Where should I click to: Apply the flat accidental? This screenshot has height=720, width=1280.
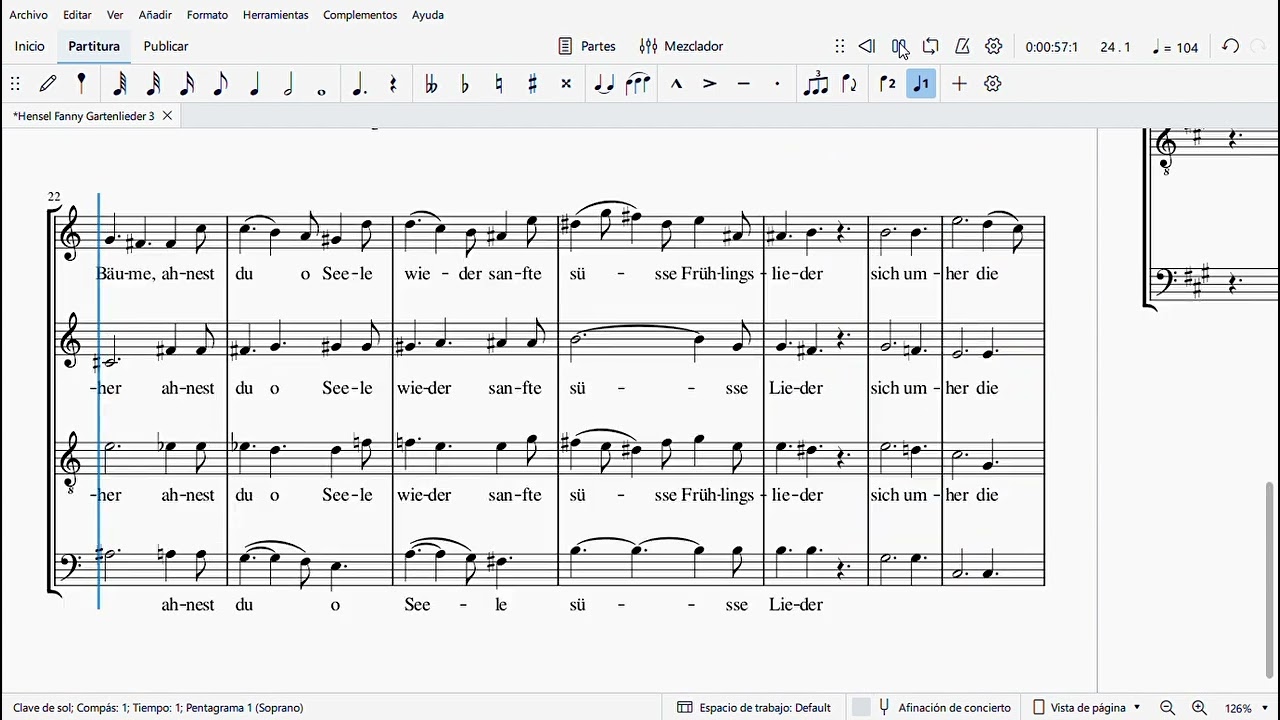coord(464,84)
